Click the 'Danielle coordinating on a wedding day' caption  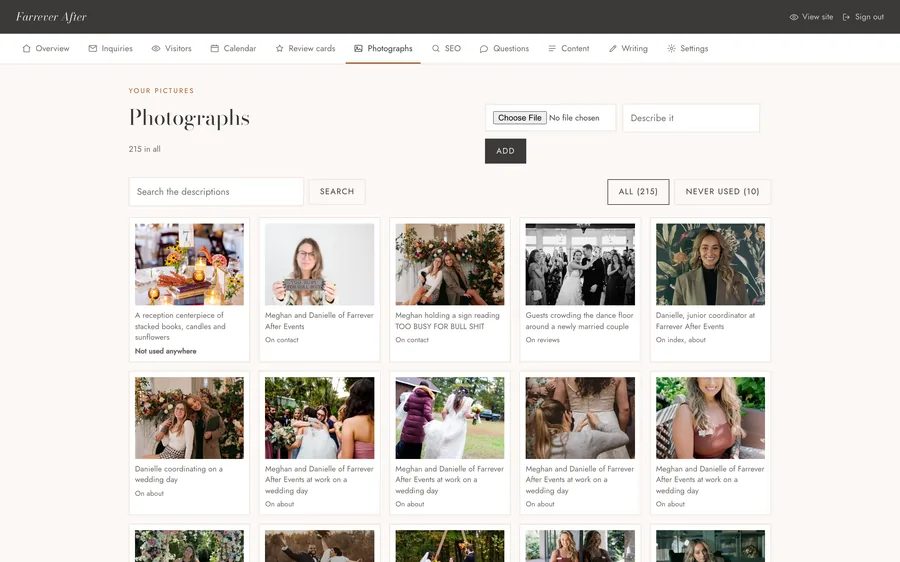coord(179,474)
